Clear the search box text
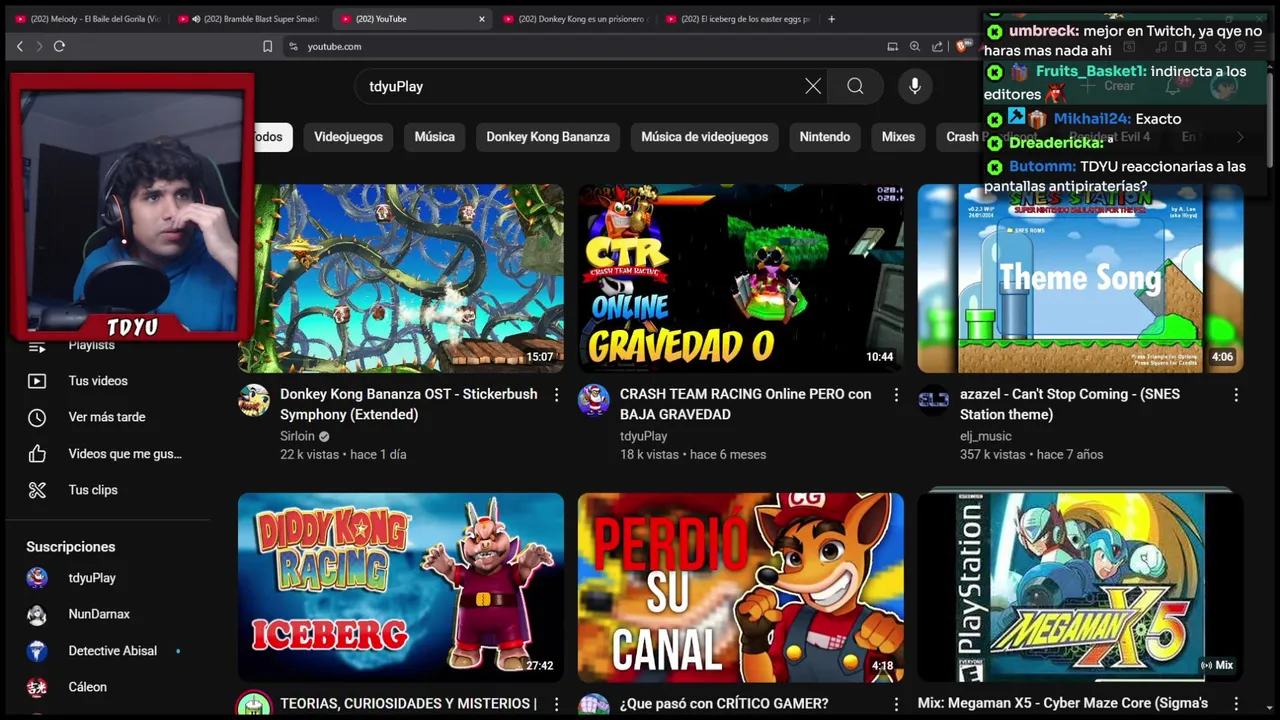1280x720 pixels. 813,86
